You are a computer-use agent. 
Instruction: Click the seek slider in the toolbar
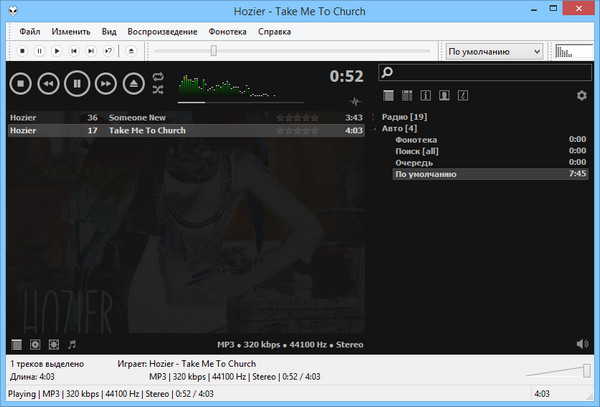[290, 50]
